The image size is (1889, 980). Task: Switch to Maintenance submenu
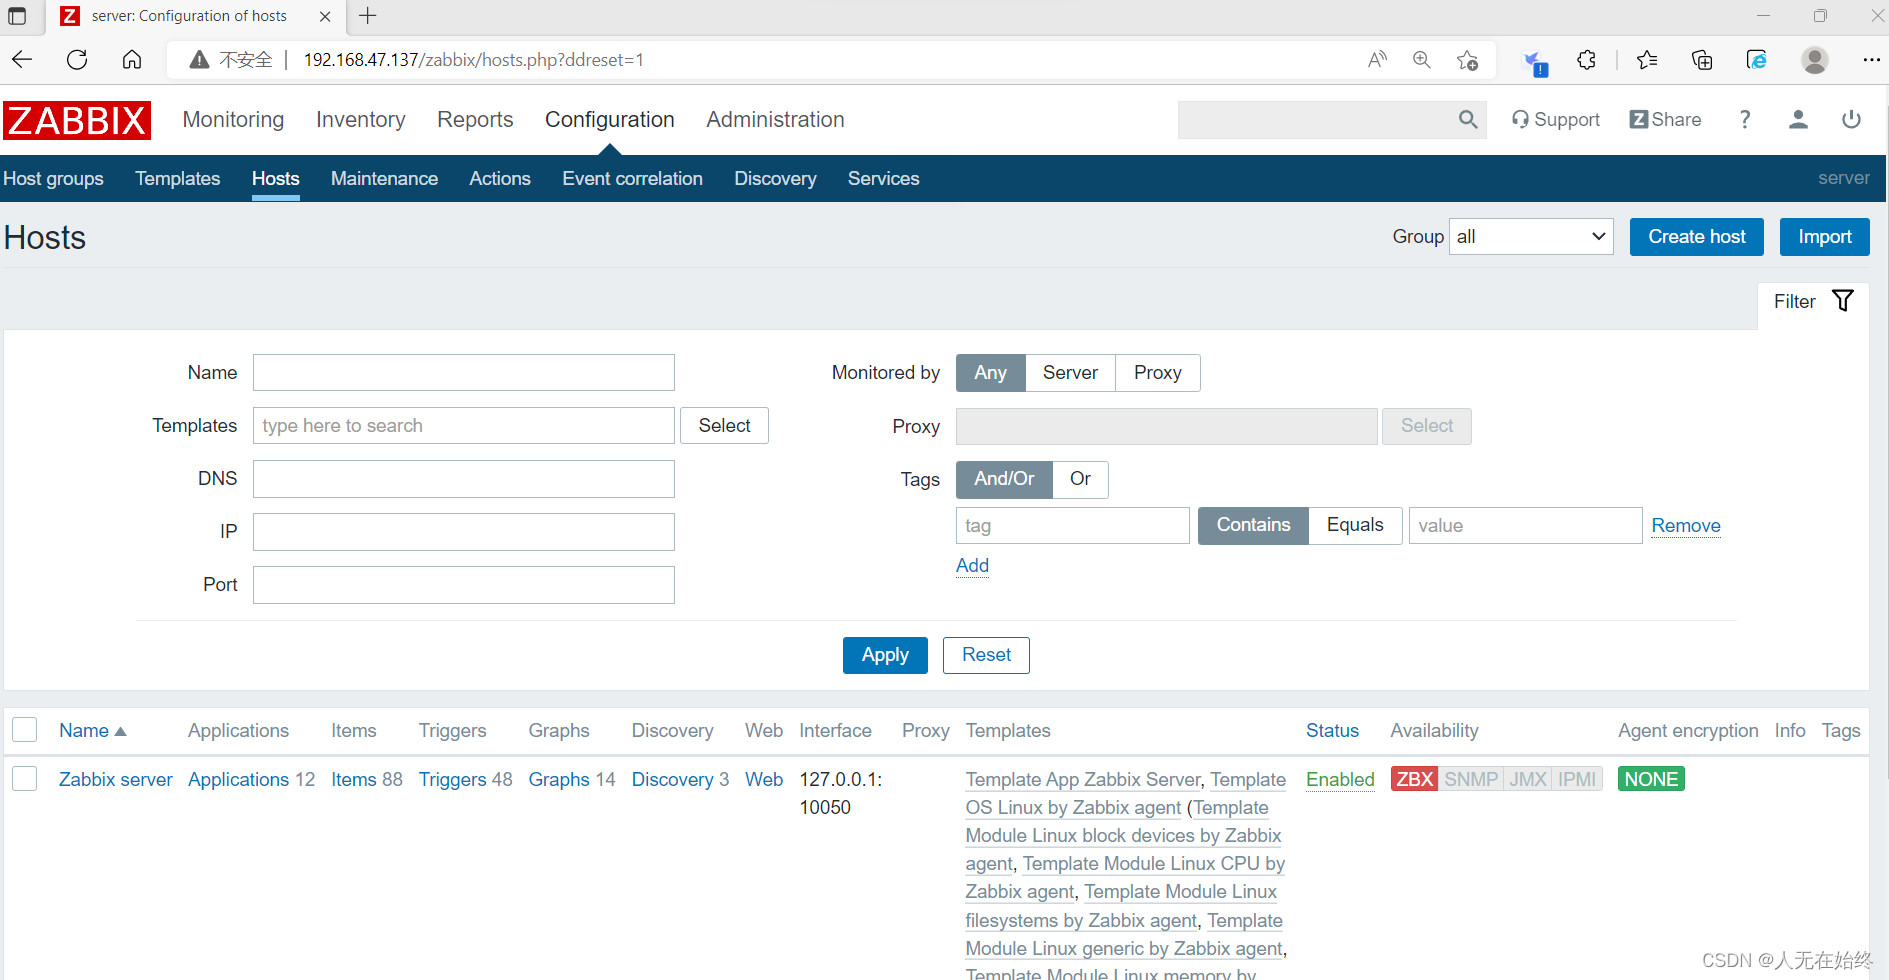pyautogui.click(x=384, y=179)
